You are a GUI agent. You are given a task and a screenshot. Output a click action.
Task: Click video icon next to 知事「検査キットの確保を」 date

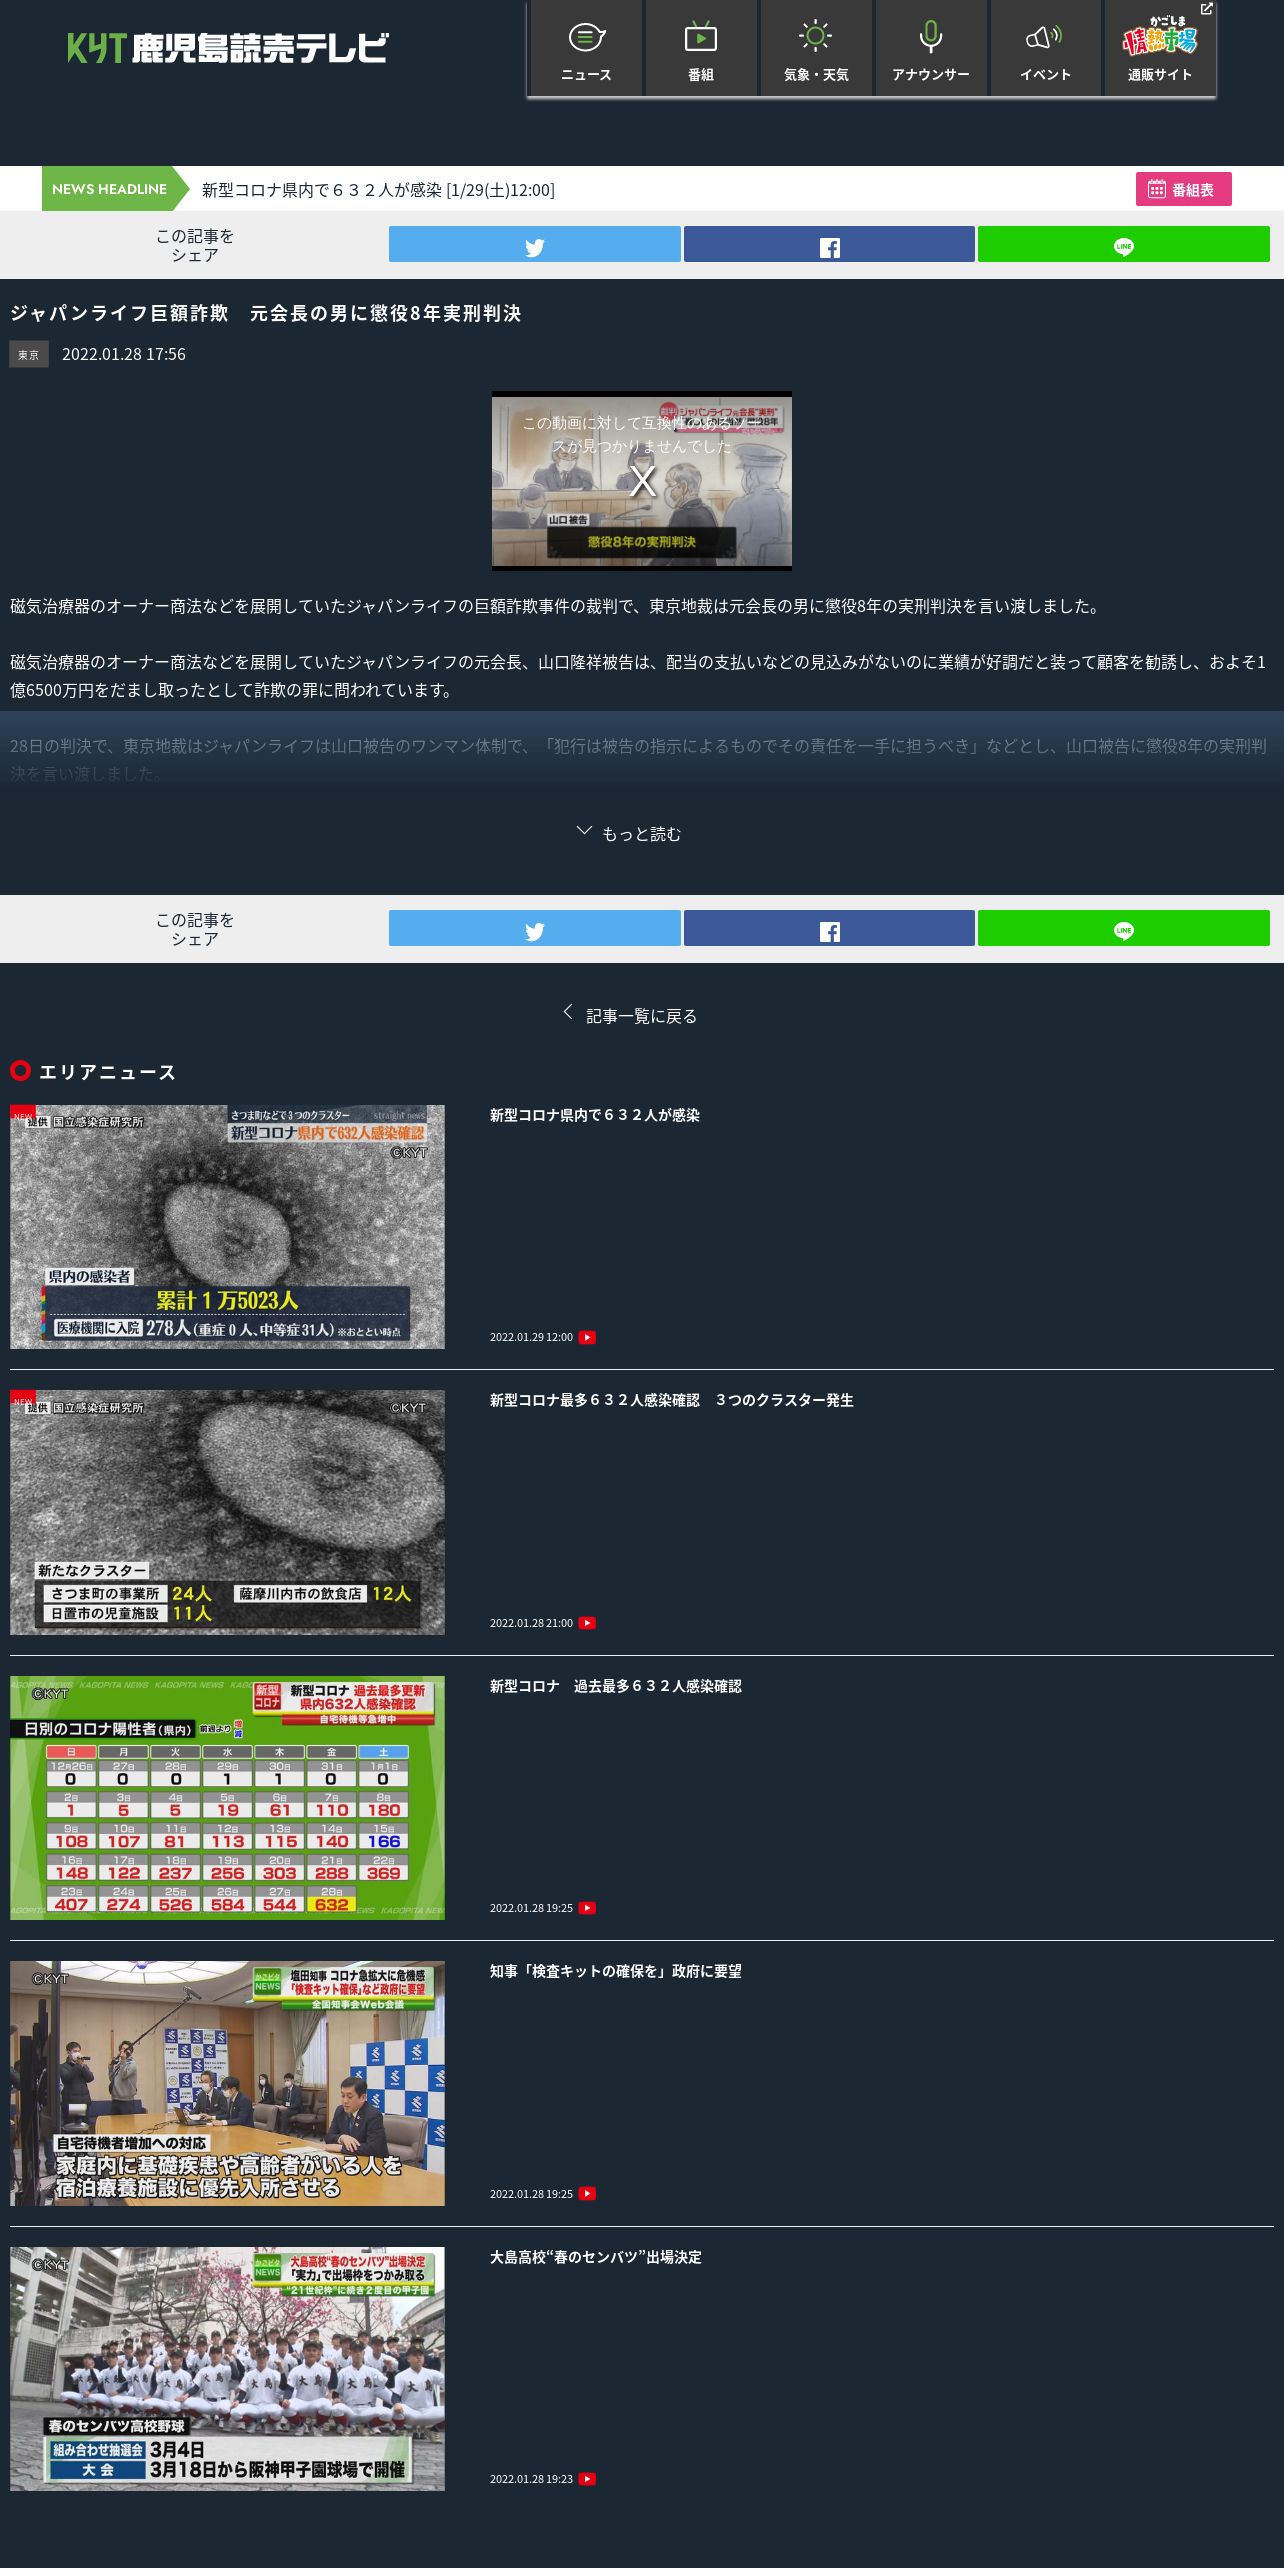tap(587, 2194)
